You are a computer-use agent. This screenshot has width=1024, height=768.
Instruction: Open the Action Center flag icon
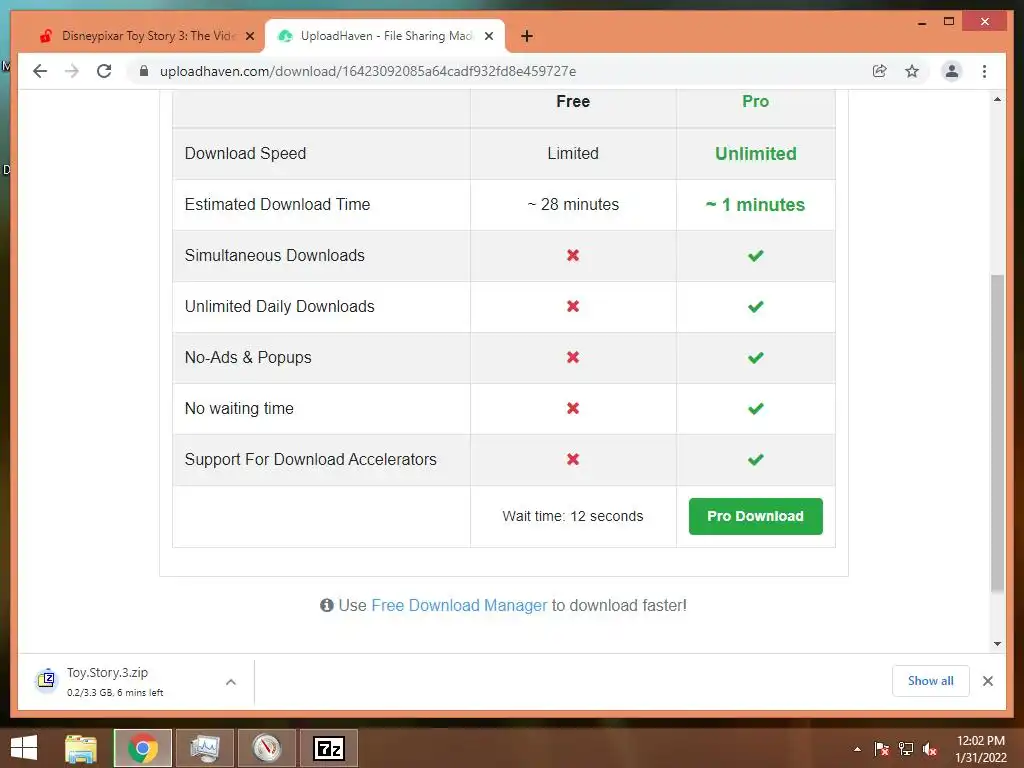882,749
